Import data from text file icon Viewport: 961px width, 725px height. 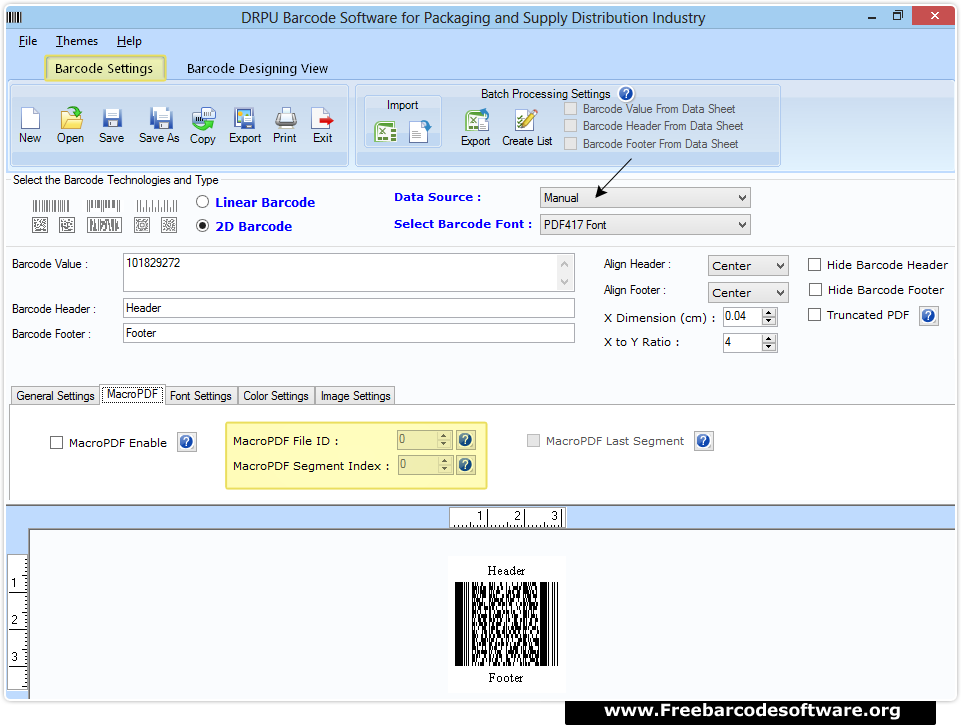(x=420, y=131)
